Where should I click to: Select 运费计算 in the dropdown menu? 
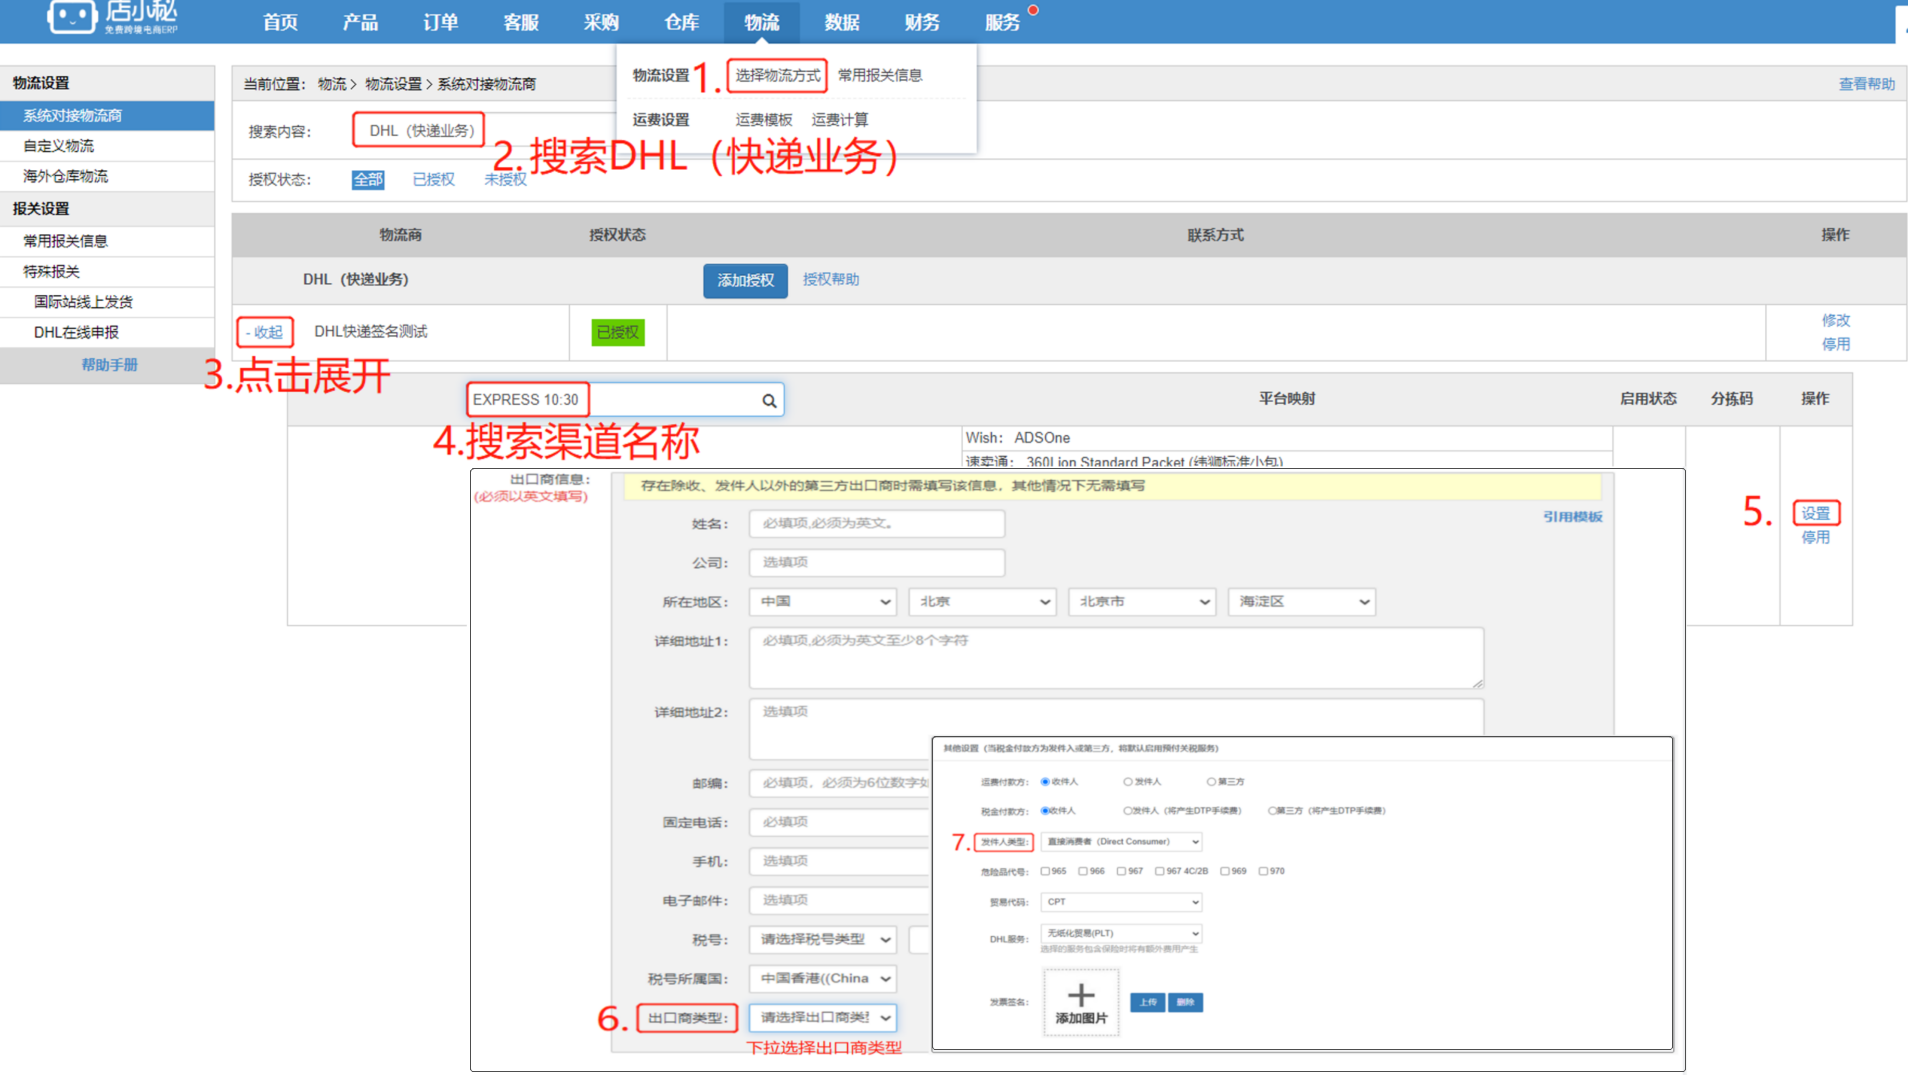(840, 119)
